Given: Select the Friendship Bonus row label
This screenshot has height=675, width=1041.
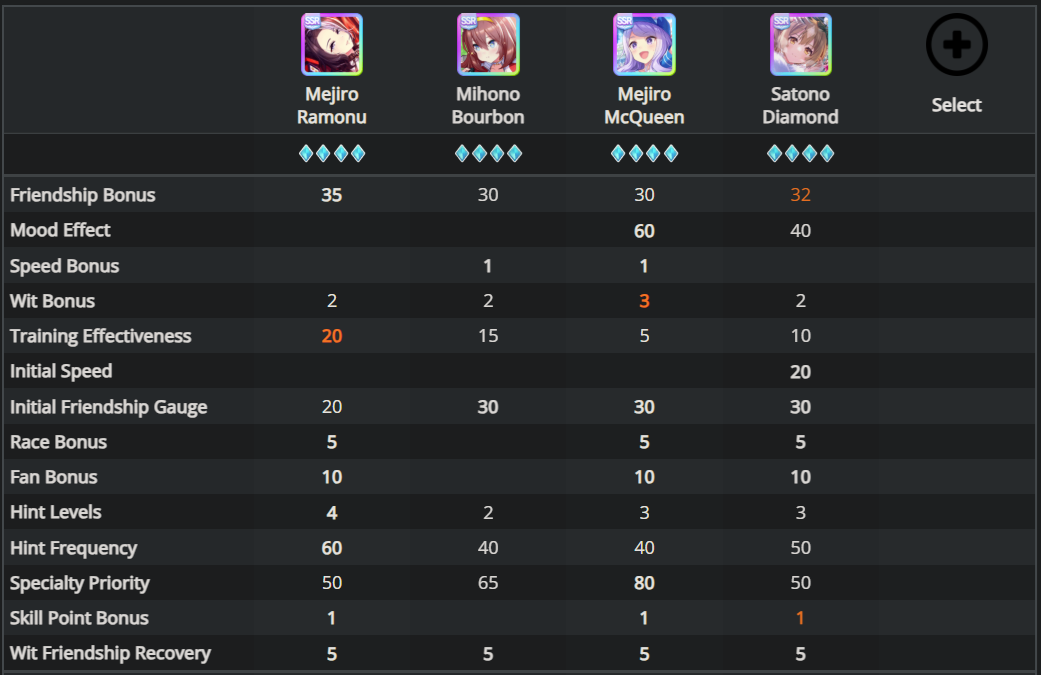Looking at the screenshot, I should click(x=82, y=195).
